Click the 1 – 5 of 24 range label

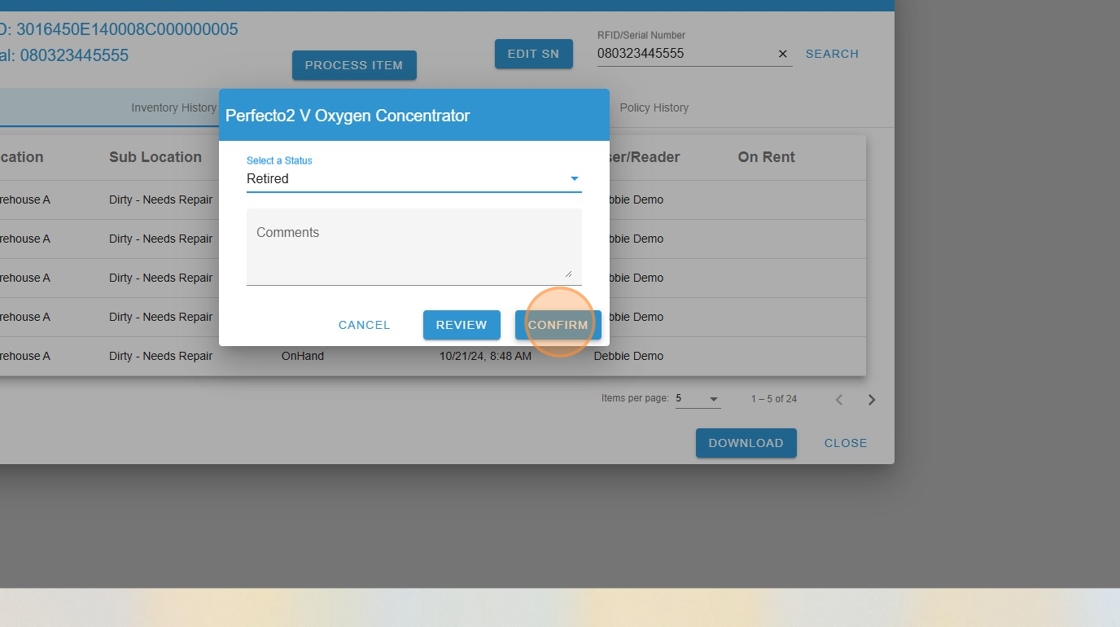pos(774,399)
